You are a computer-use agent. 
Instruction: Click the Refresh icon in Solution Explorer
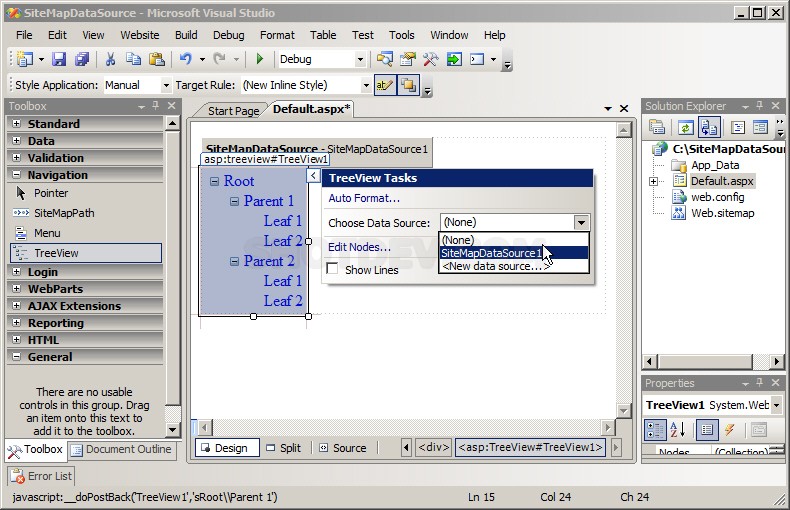pyautogui.click(x=685, y=127)
